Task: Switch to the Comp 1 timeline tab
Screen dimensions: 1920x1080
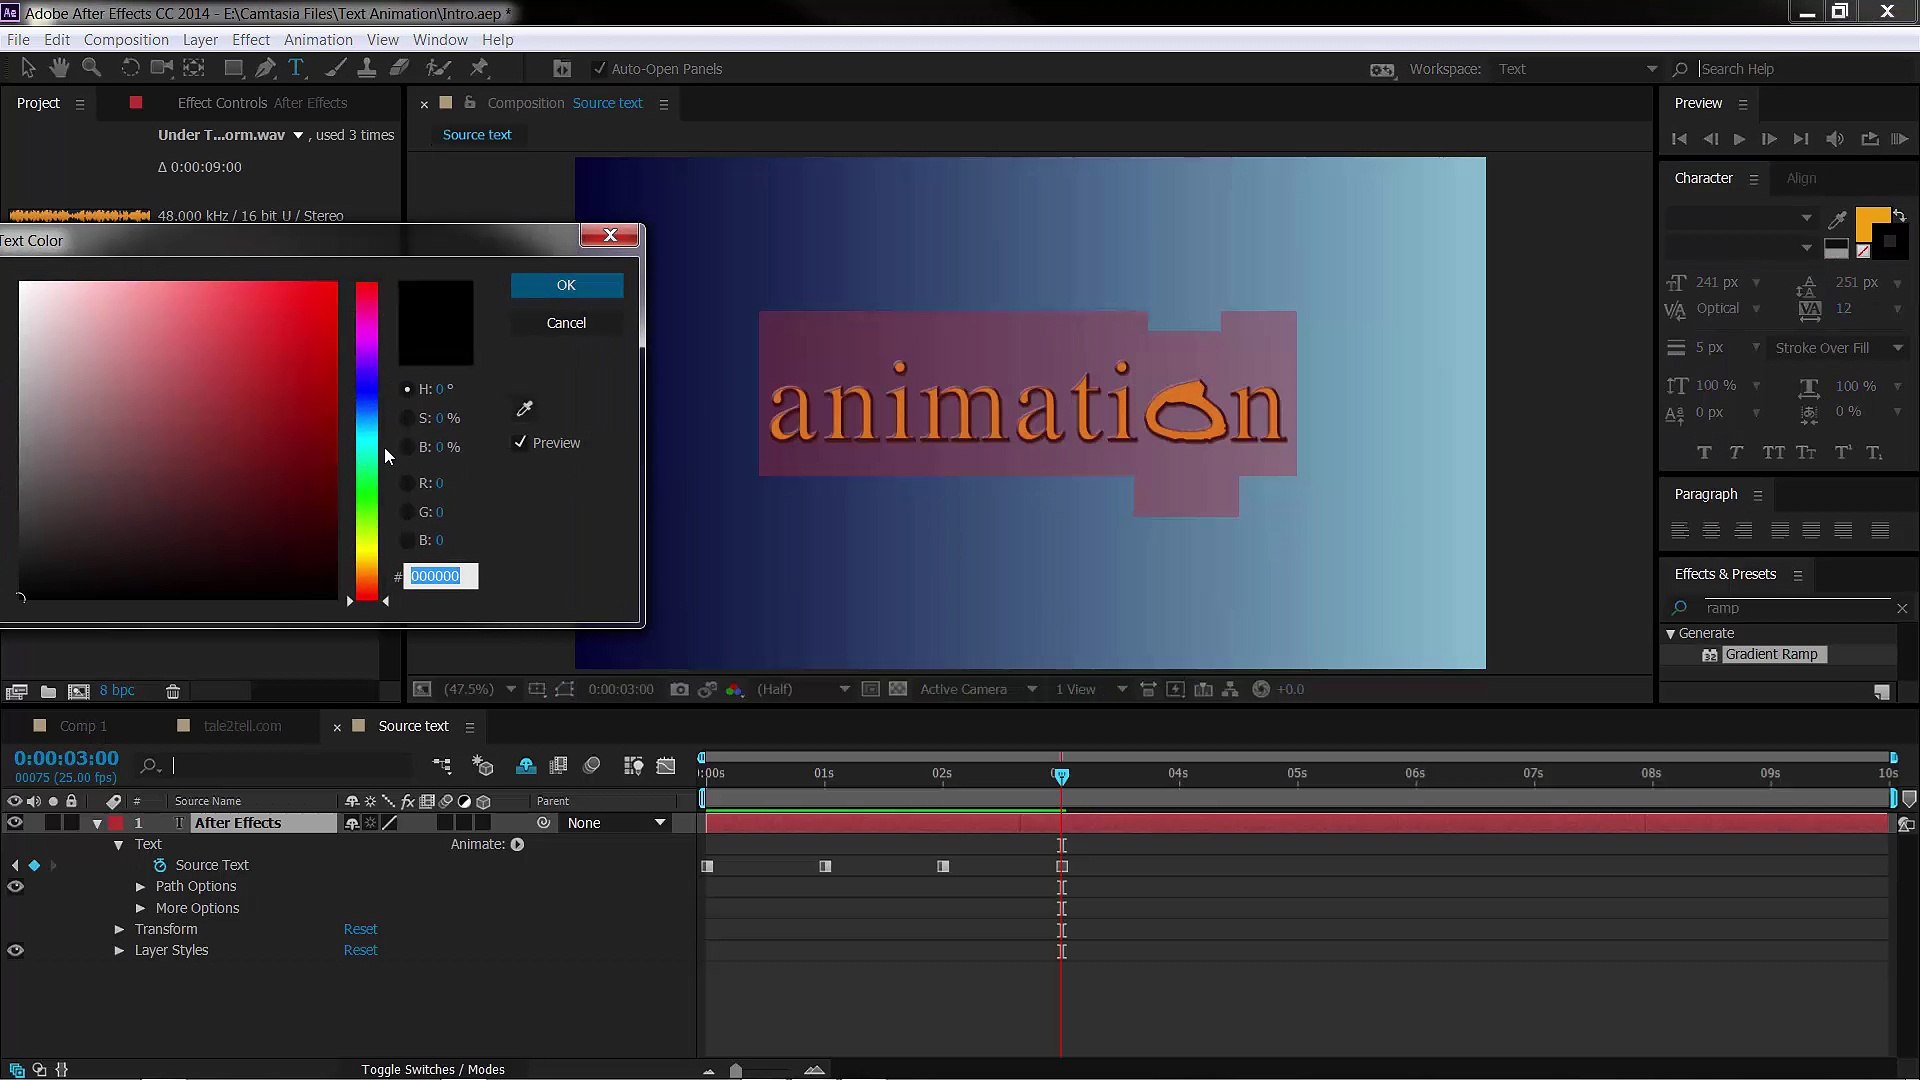Action: tap(83, 726)
